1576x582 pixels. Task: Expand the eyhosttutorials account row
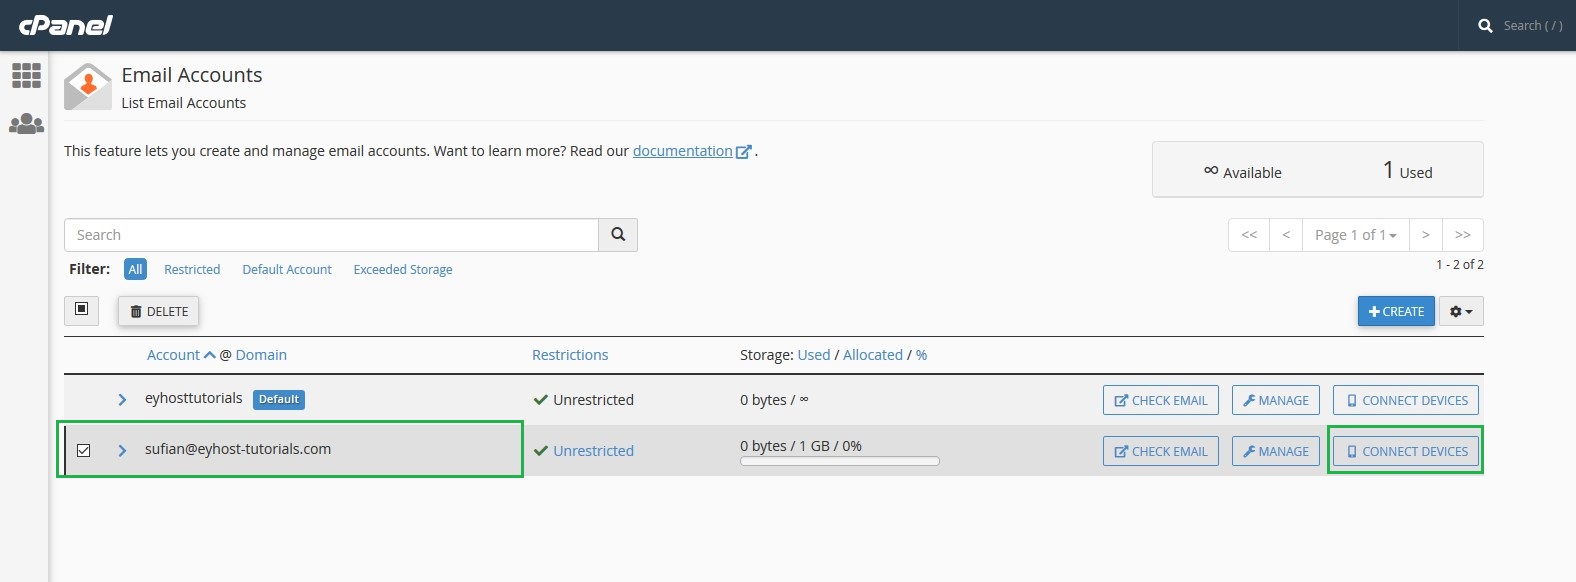point(122,400)
